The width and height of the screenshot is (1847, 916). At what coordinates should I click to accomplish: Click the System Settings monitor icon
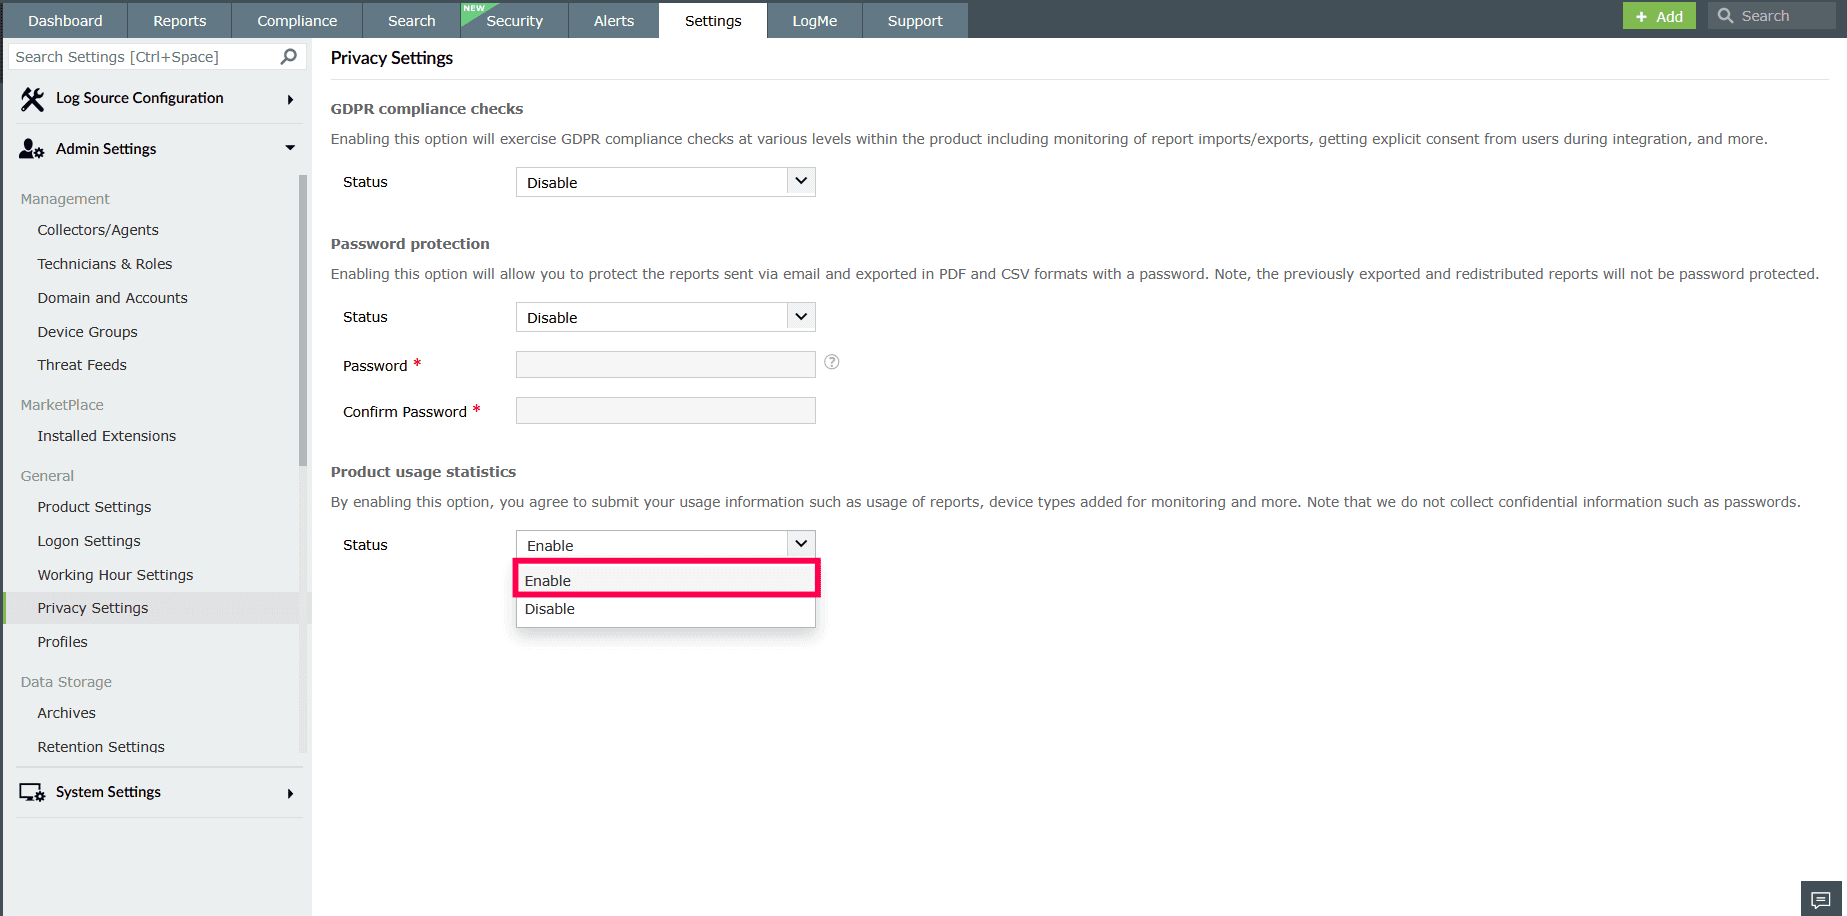coord(32,792)
